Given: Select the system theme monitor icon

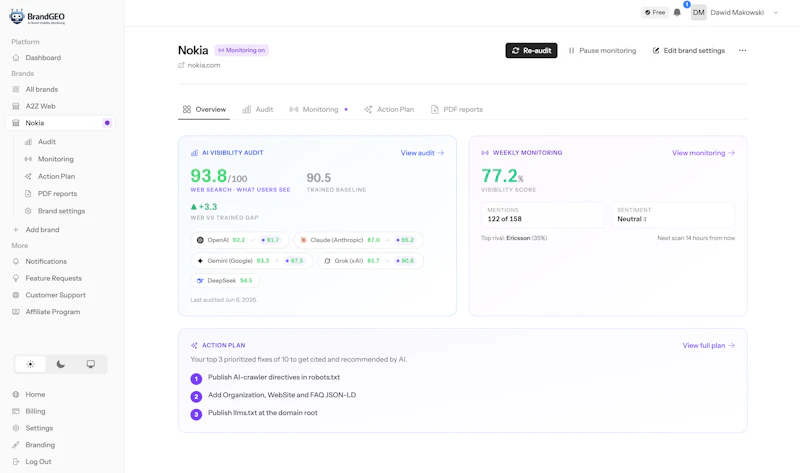Looking at the screenshot, I should (90, 364).
